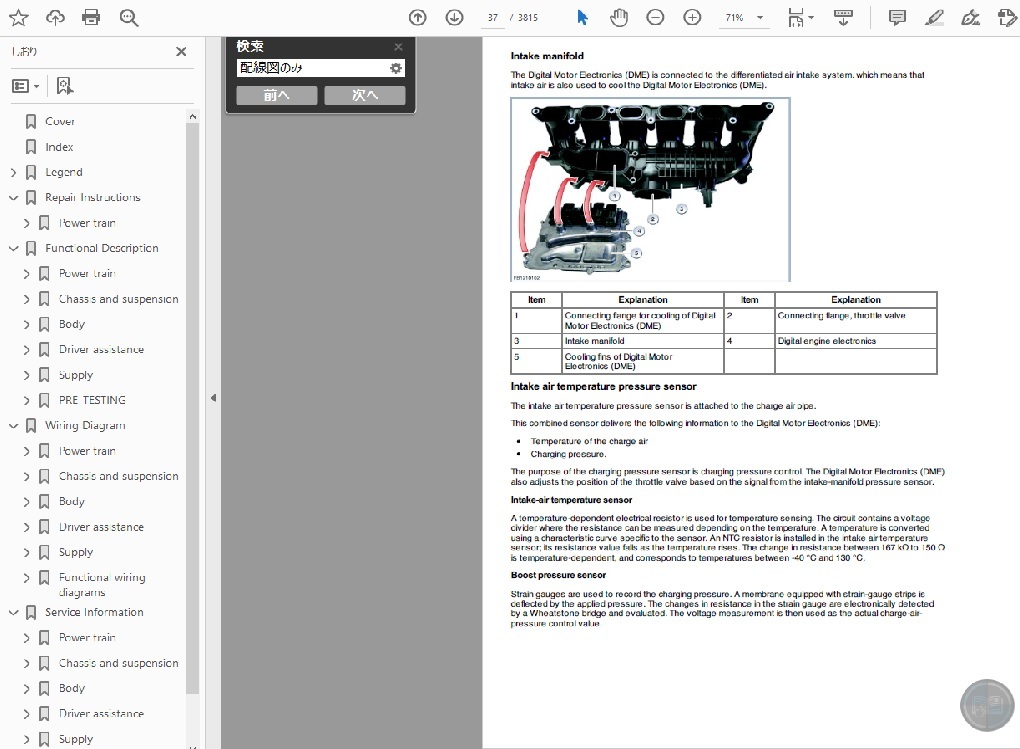Select Driver assistance under Functional Description
Screen dimensions: 1020x749
pos(101,349)
